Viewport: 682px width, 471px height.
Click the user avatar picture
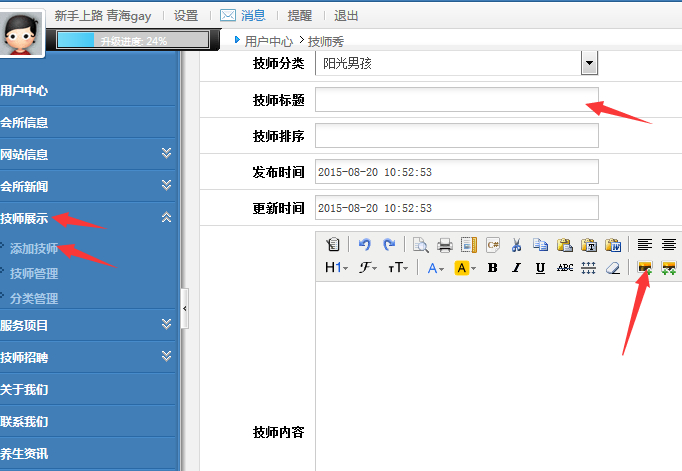(20, 33)
